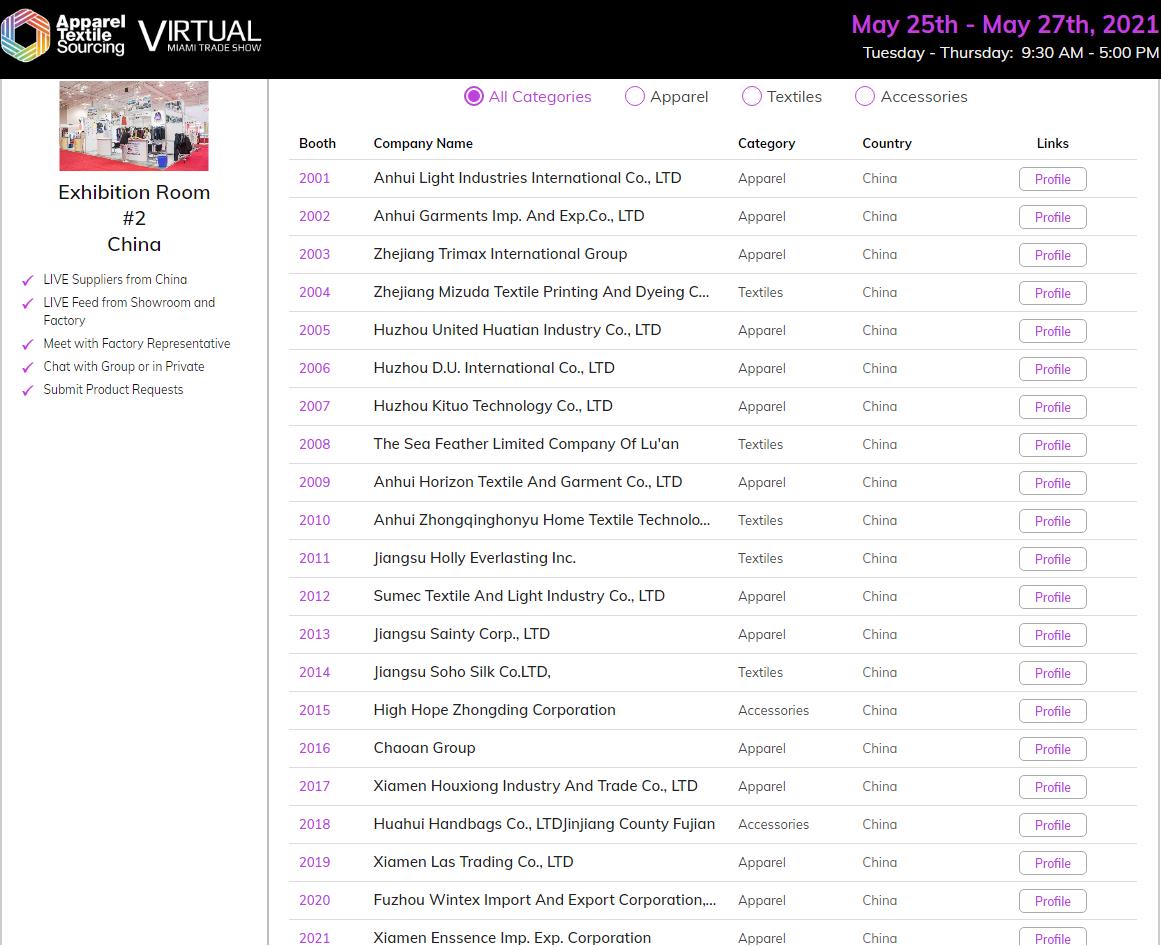
Task: Click booth number 2020
Action: [x=315, y=900]
